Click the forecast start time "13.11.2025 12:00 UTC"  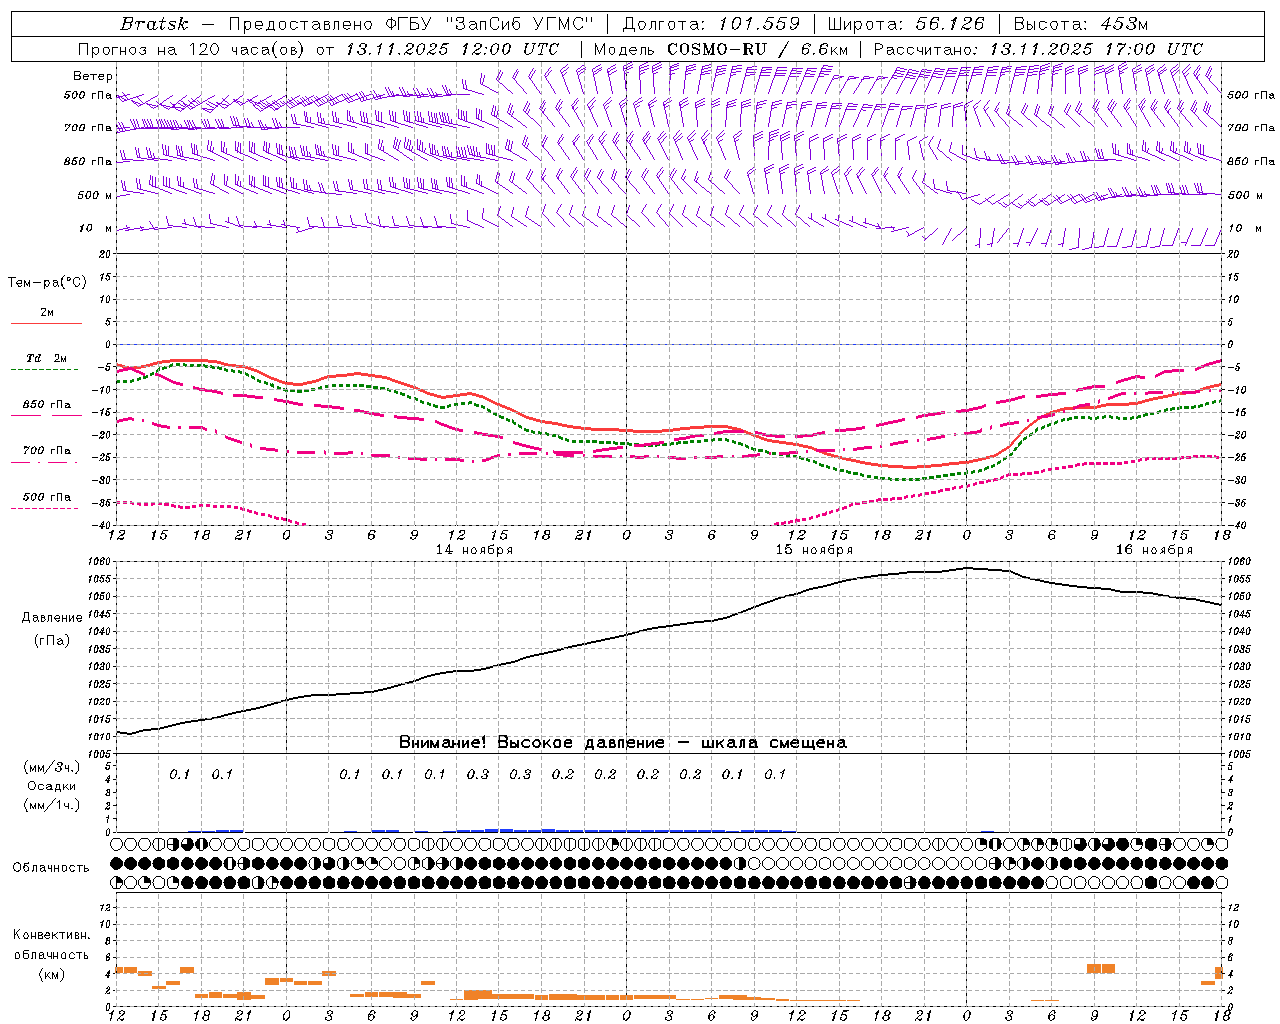click(452, 49)
